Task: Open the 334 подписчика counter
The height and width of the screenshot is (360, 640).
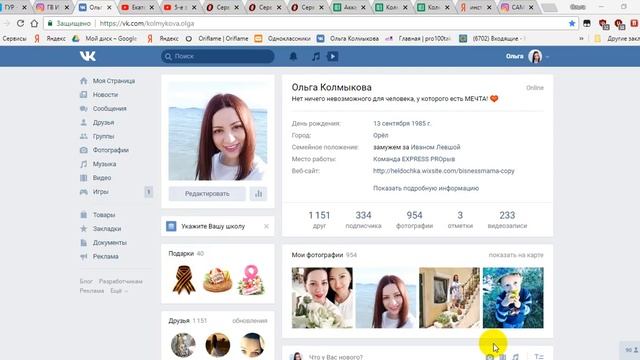Action: pos(363,219)
